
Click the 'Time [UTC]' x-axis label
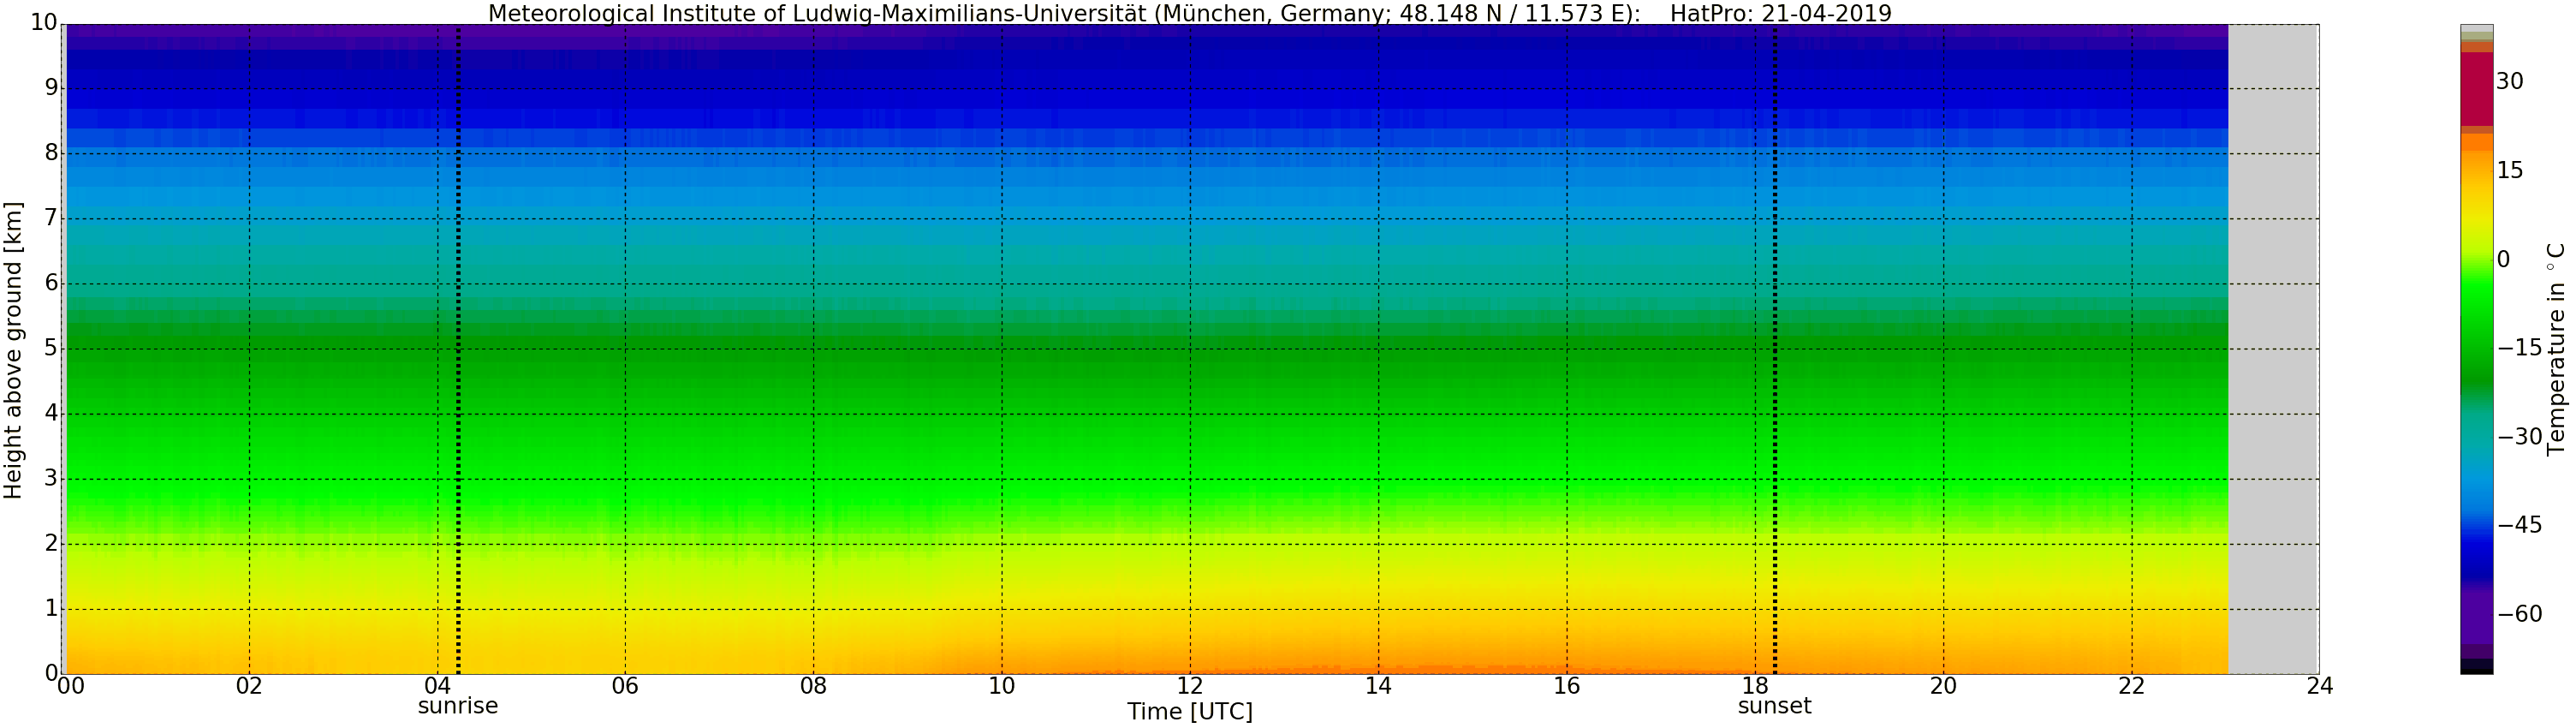click(1189, 712)
